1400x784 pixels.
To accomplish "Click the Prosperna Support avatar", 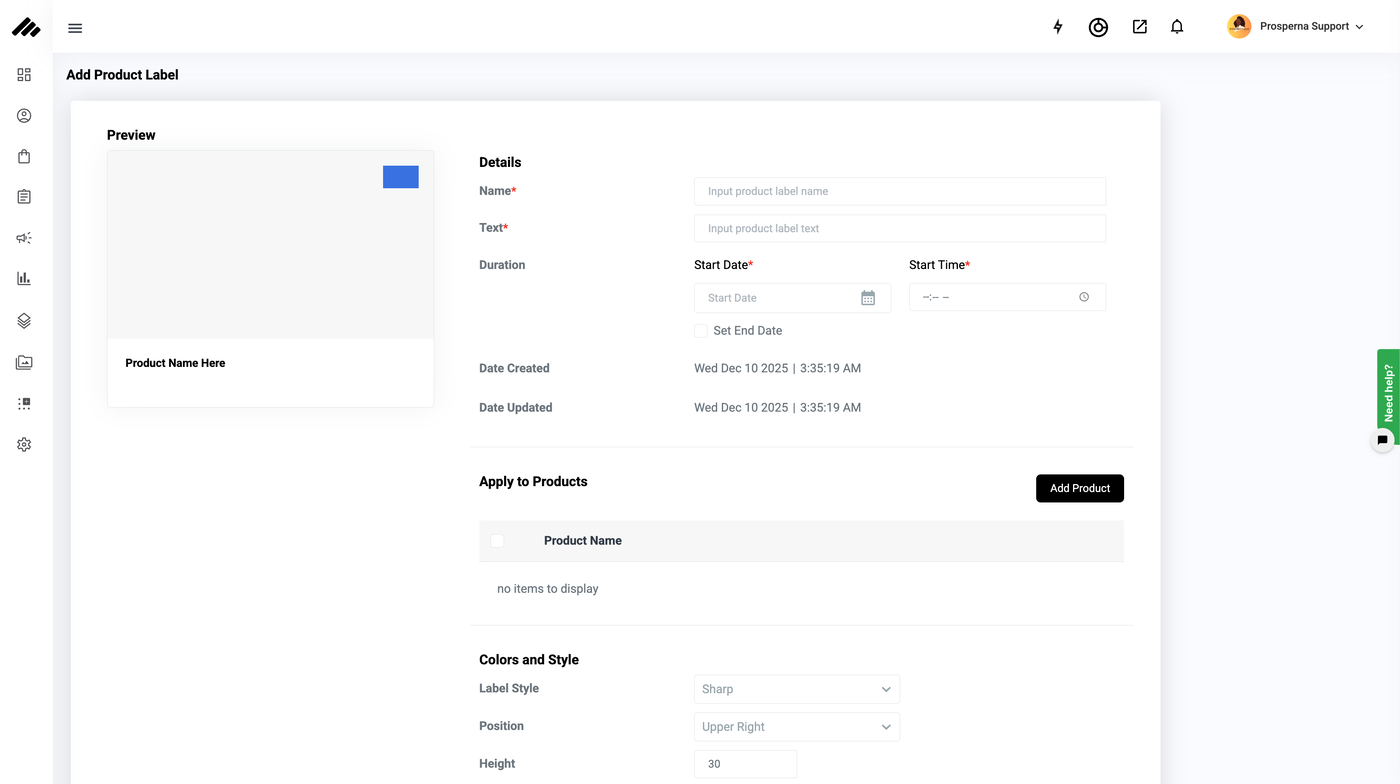I will point(1239,27).
